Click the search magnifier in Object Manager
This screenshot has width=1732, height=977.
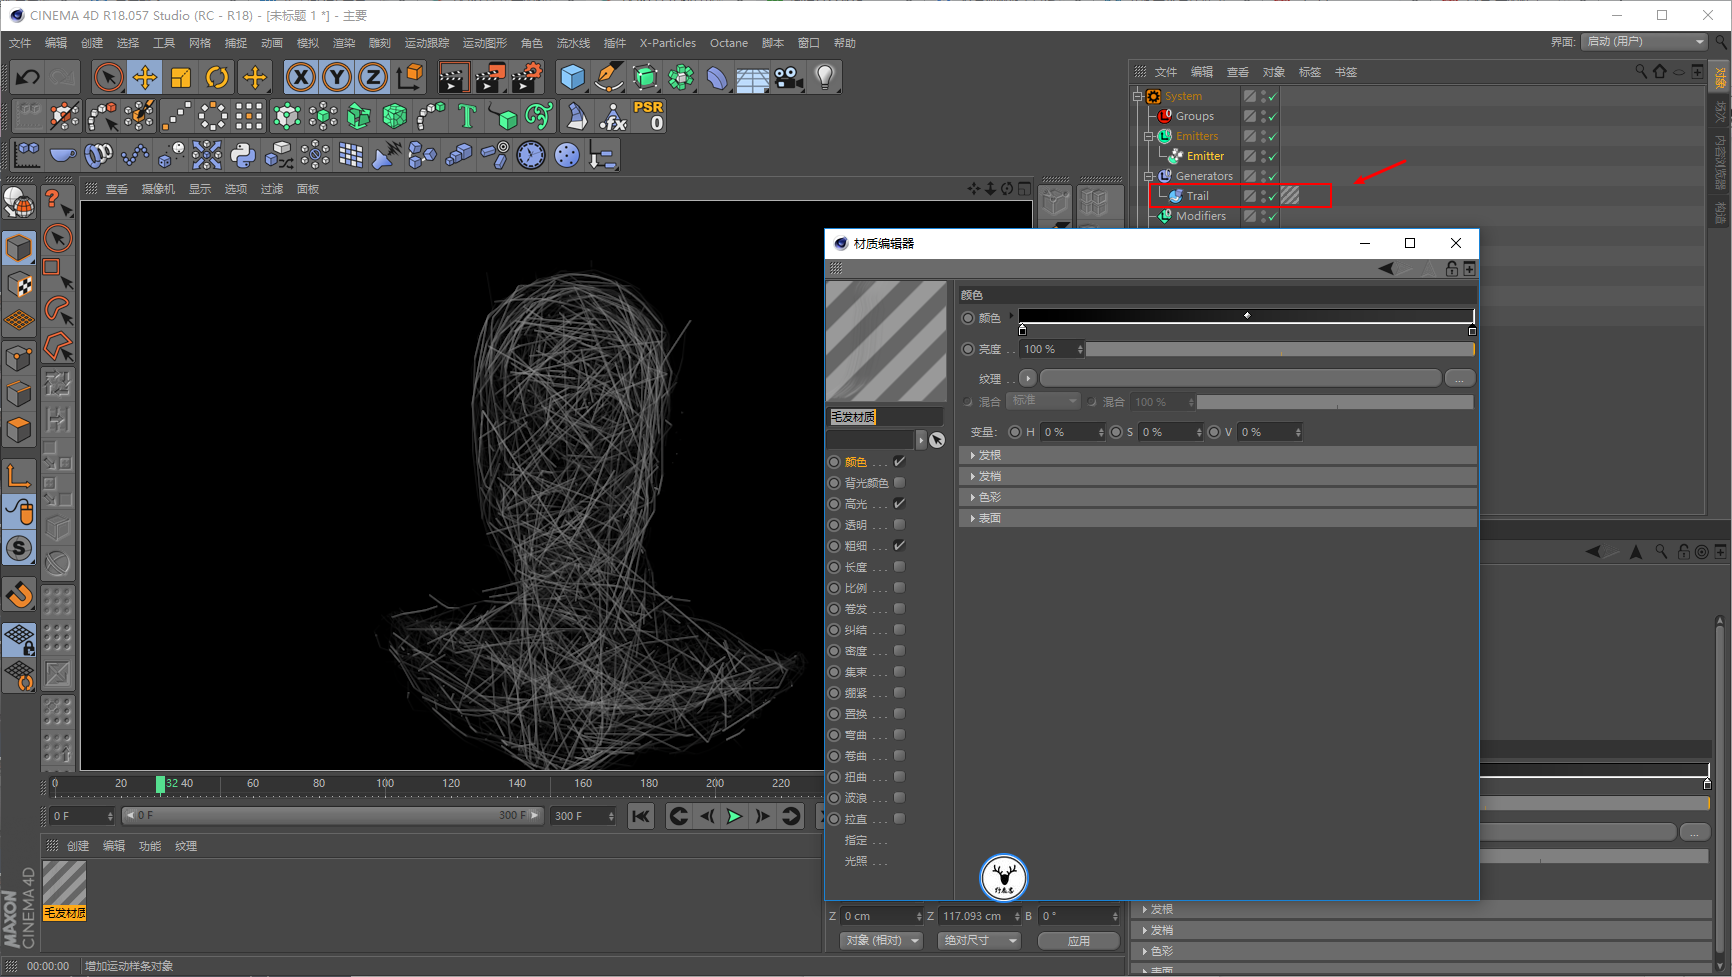(x=1641, y=72)
